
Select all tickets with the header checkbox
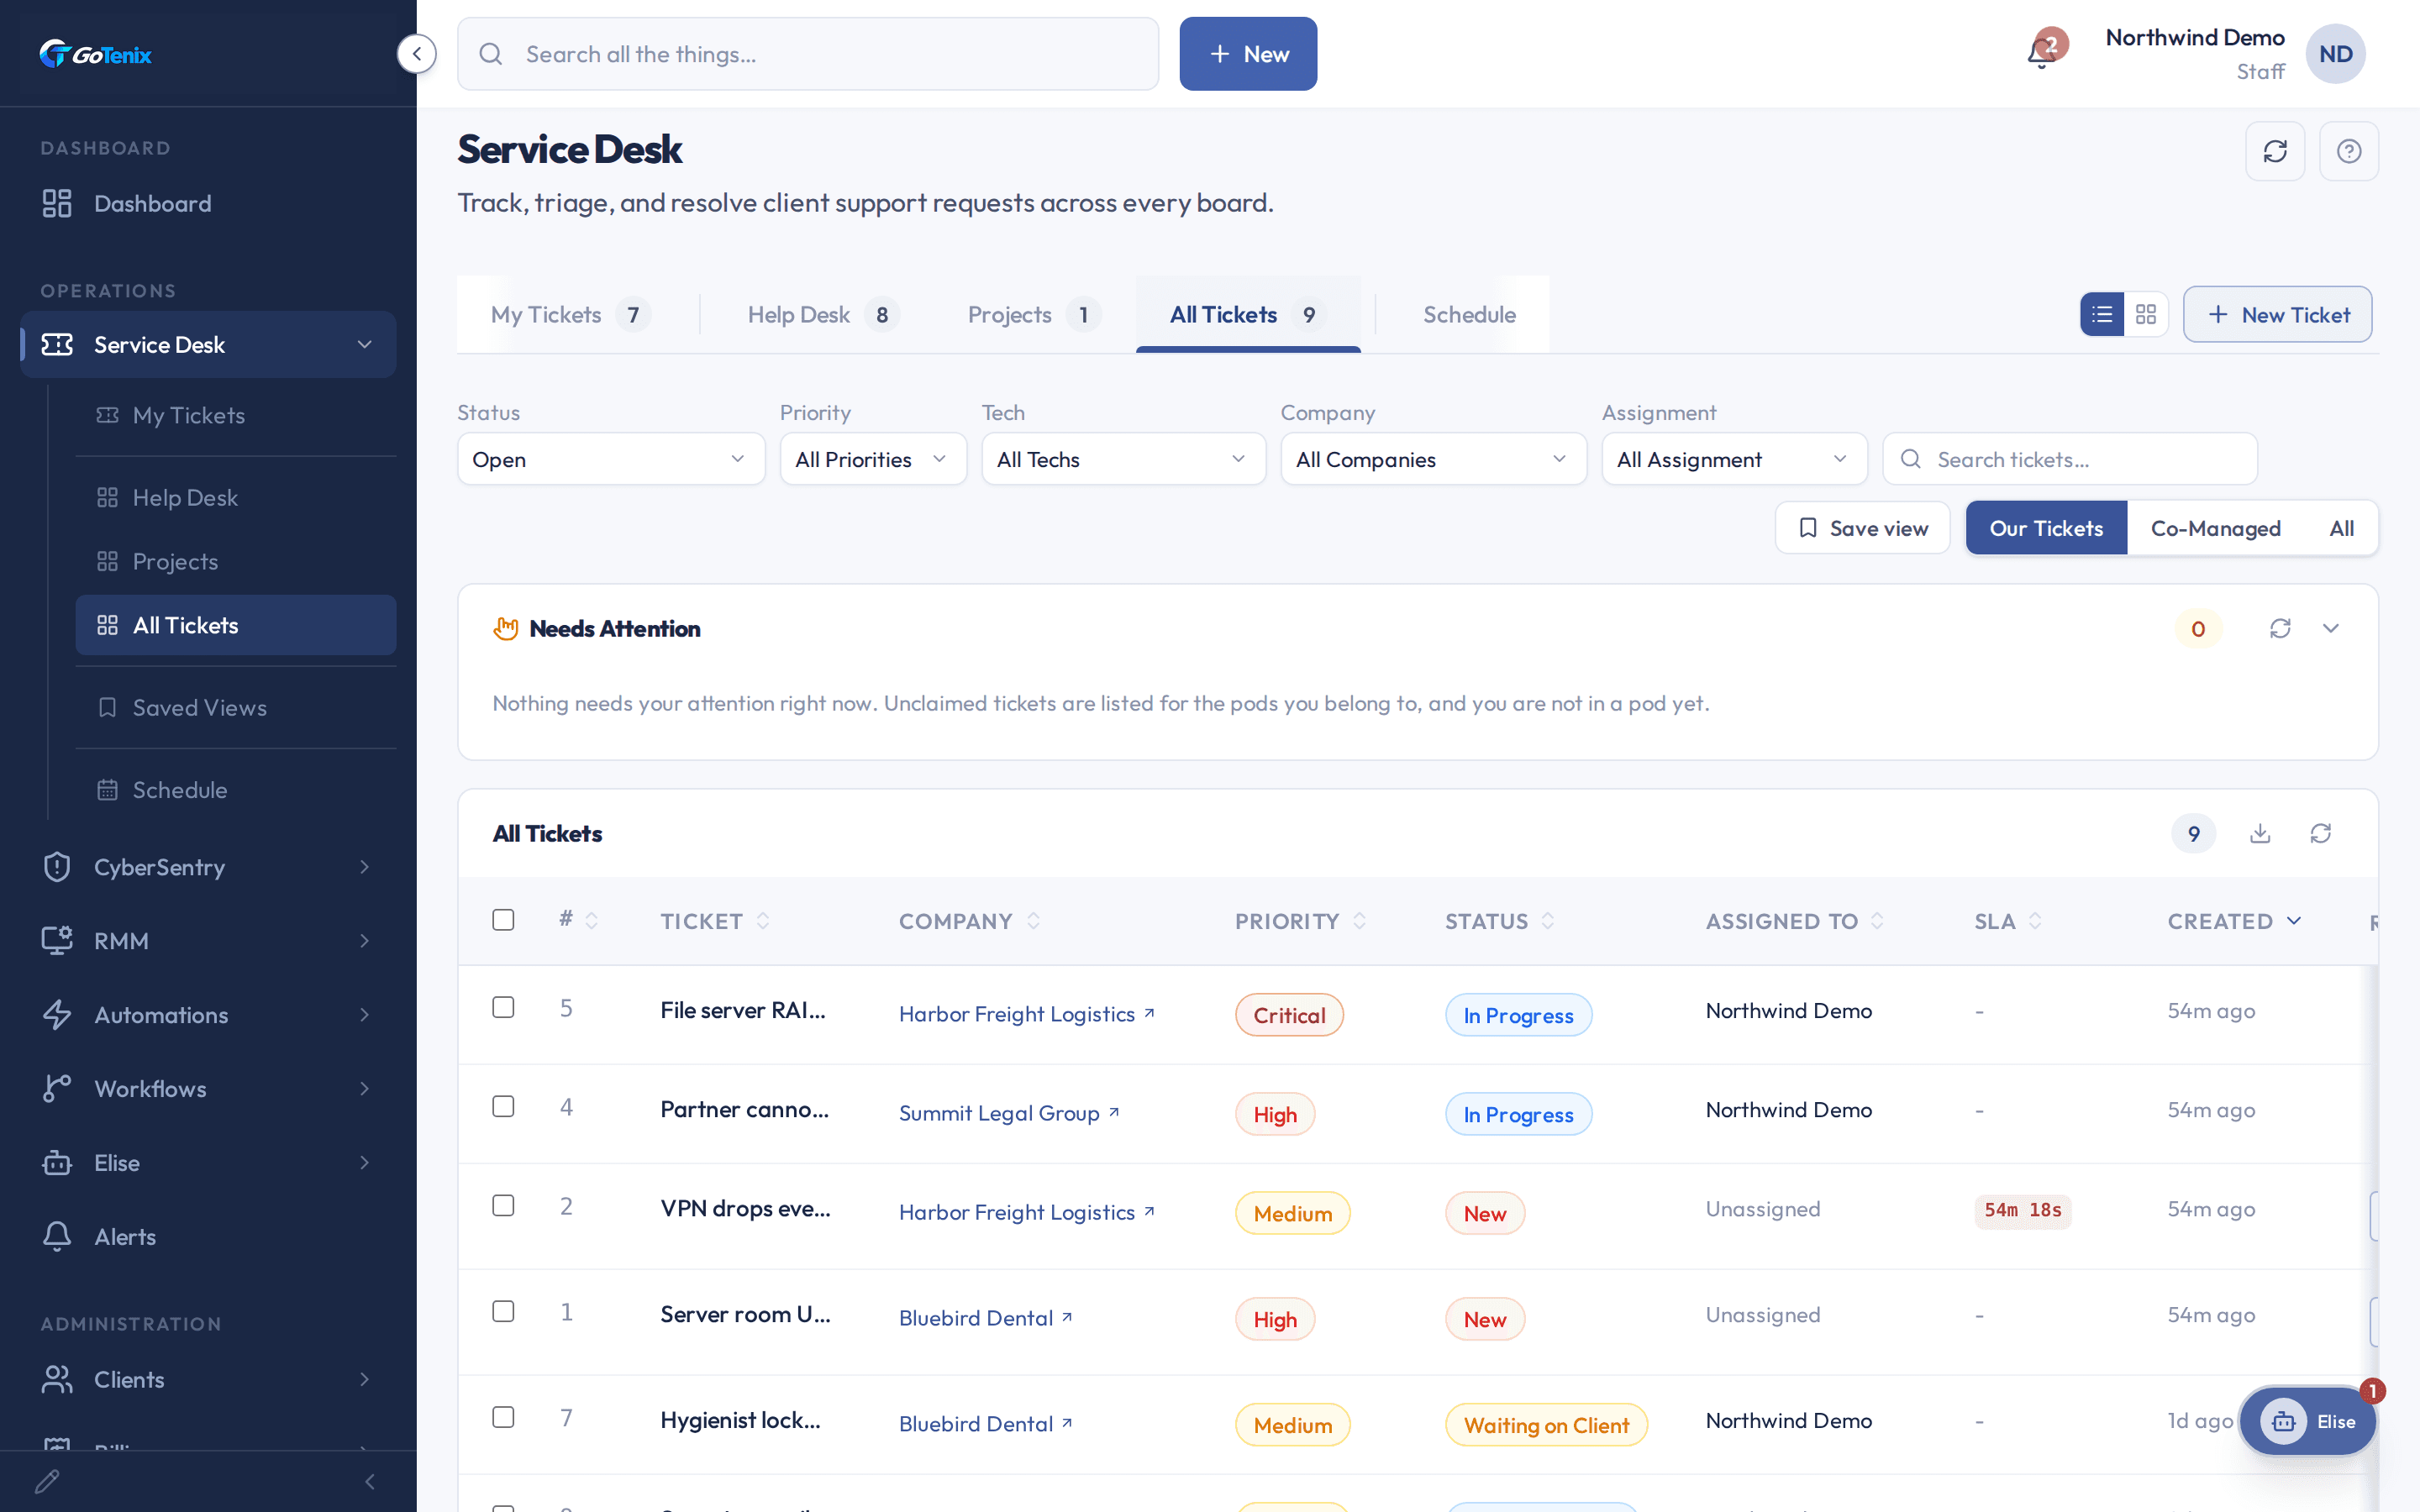[x=503, y=920]
